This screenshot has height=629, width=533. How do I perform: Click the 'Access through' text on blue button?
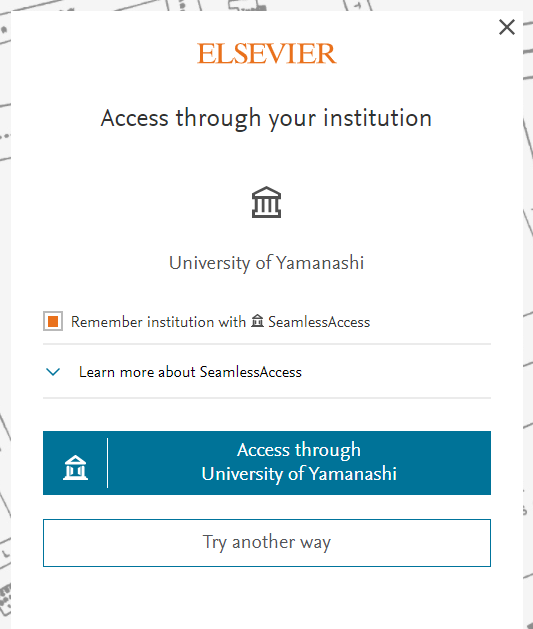tap(299, 450)
